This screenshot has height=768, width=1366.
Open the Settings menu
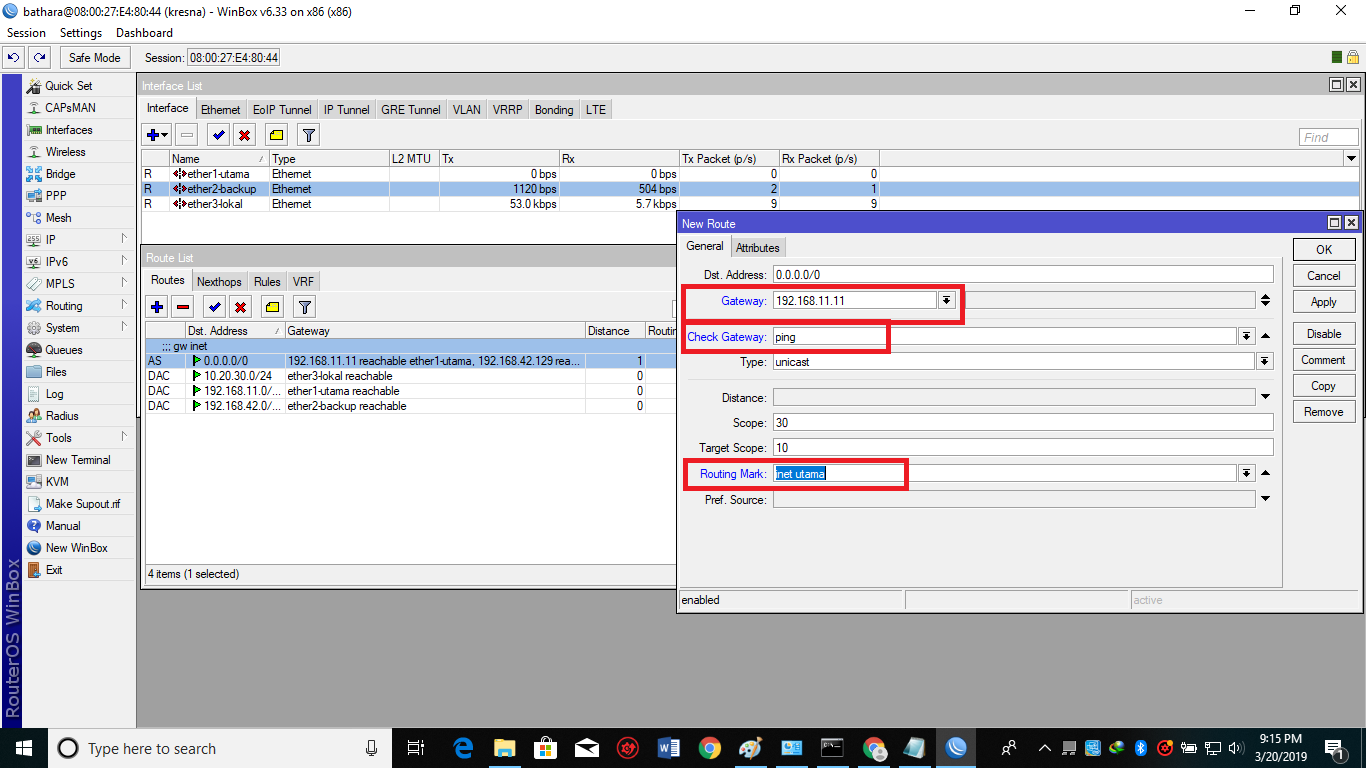point(80,32)
